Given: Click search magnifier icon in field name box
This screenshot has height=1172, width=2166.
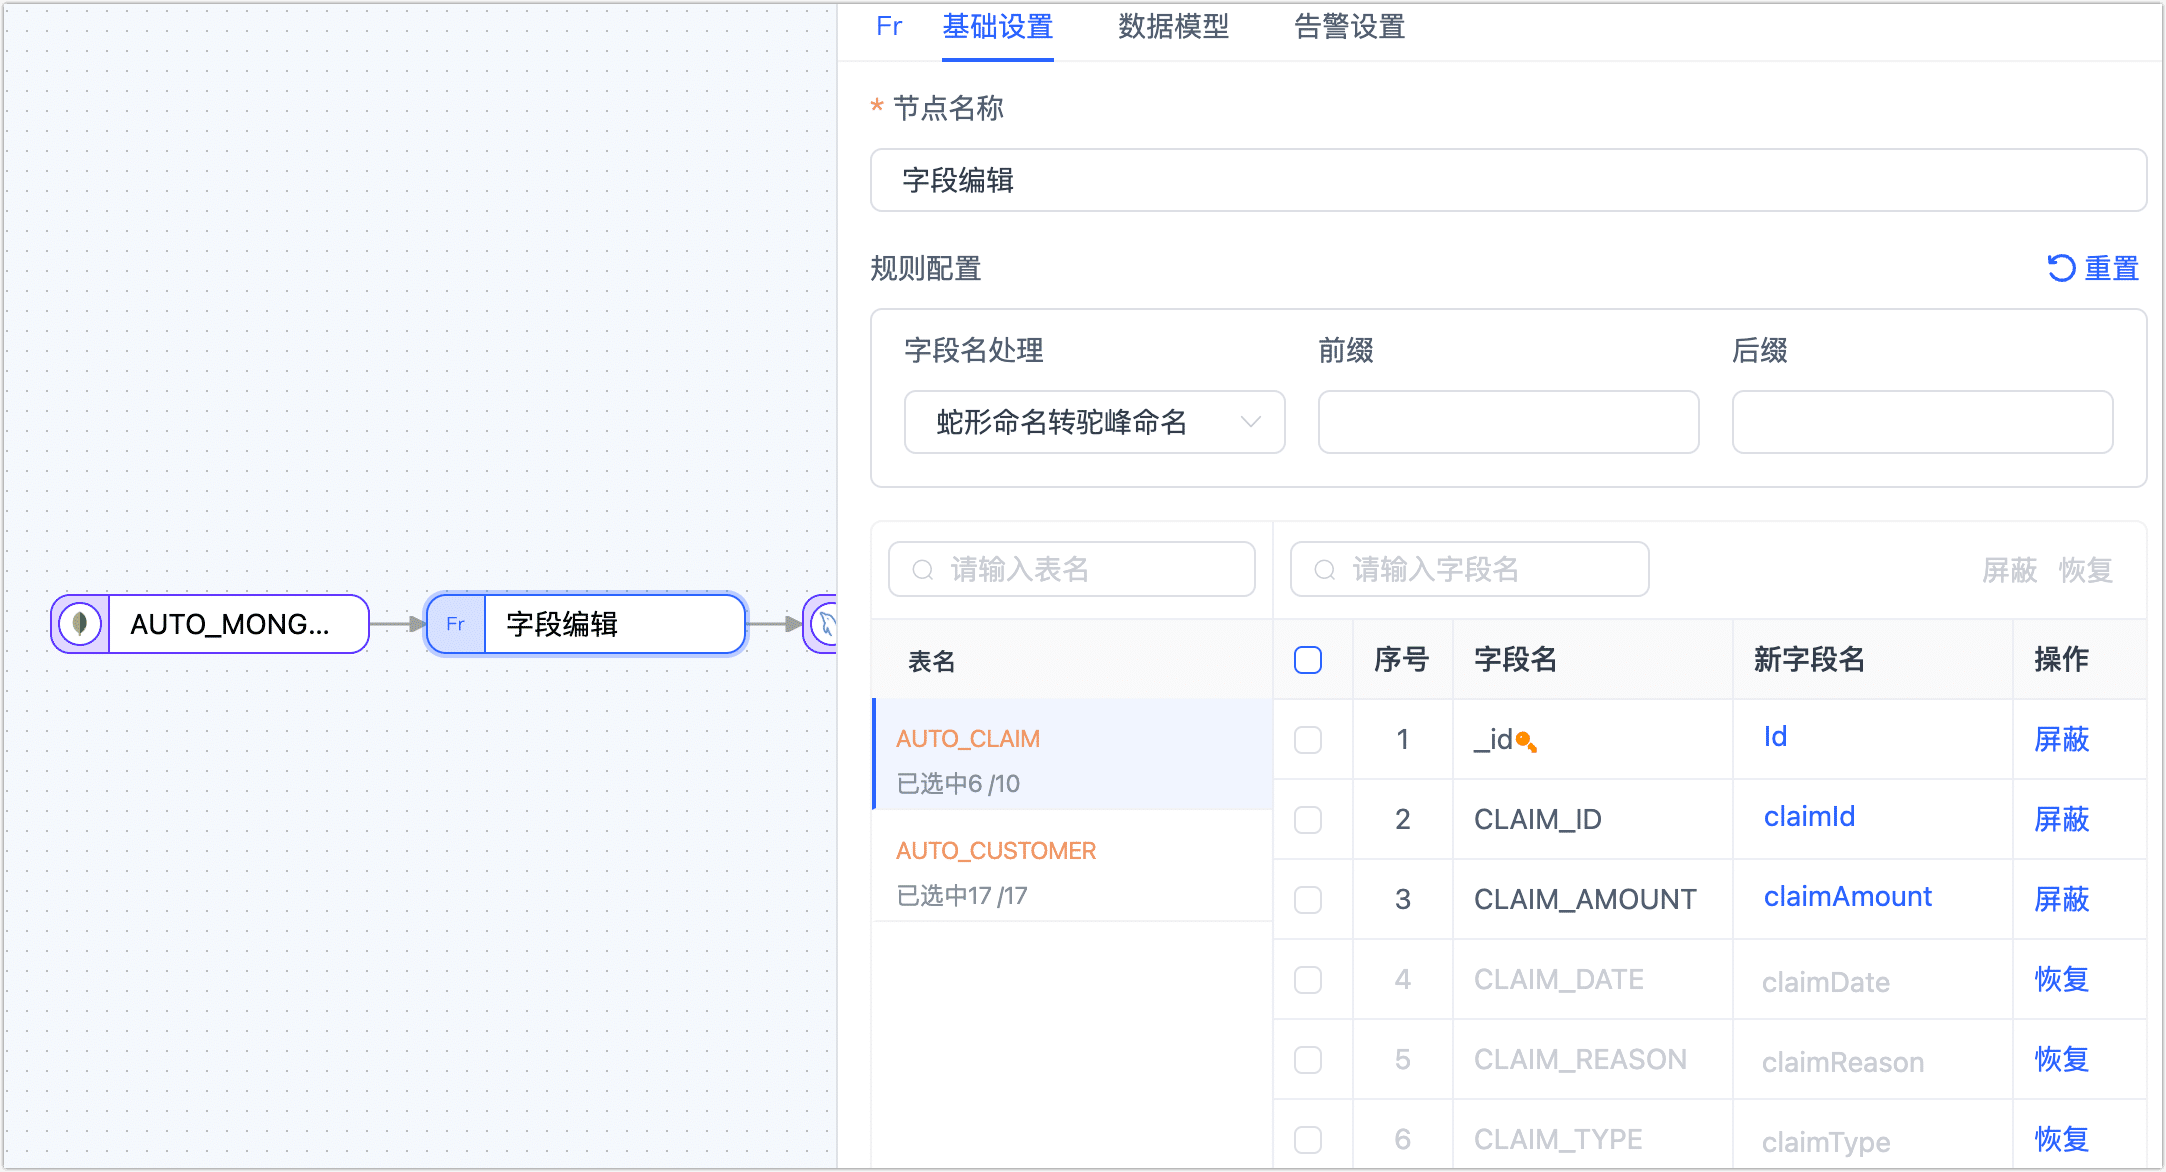Looking at the screenshot, I should (1325, 570).
